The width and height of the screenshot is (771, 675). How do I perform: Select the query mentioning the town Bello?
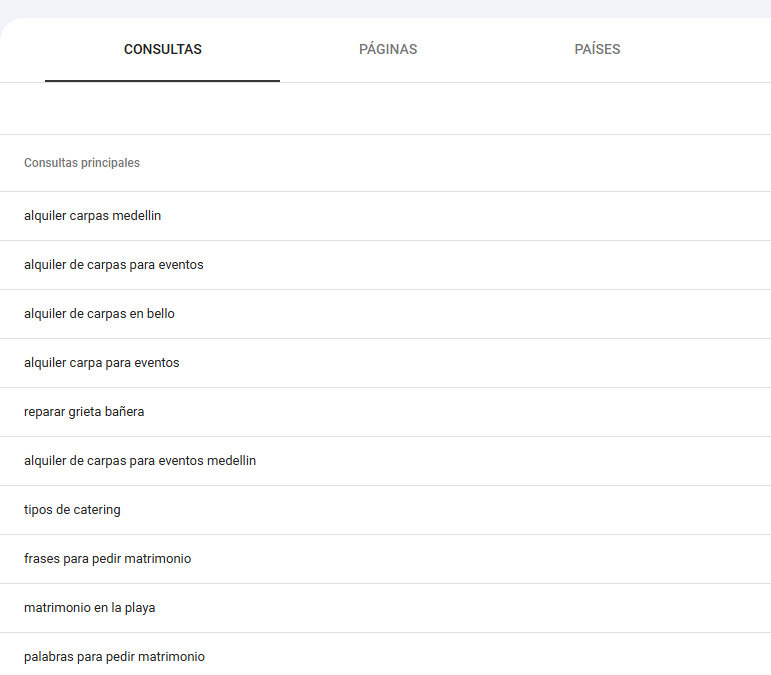[x=99, y=314]
